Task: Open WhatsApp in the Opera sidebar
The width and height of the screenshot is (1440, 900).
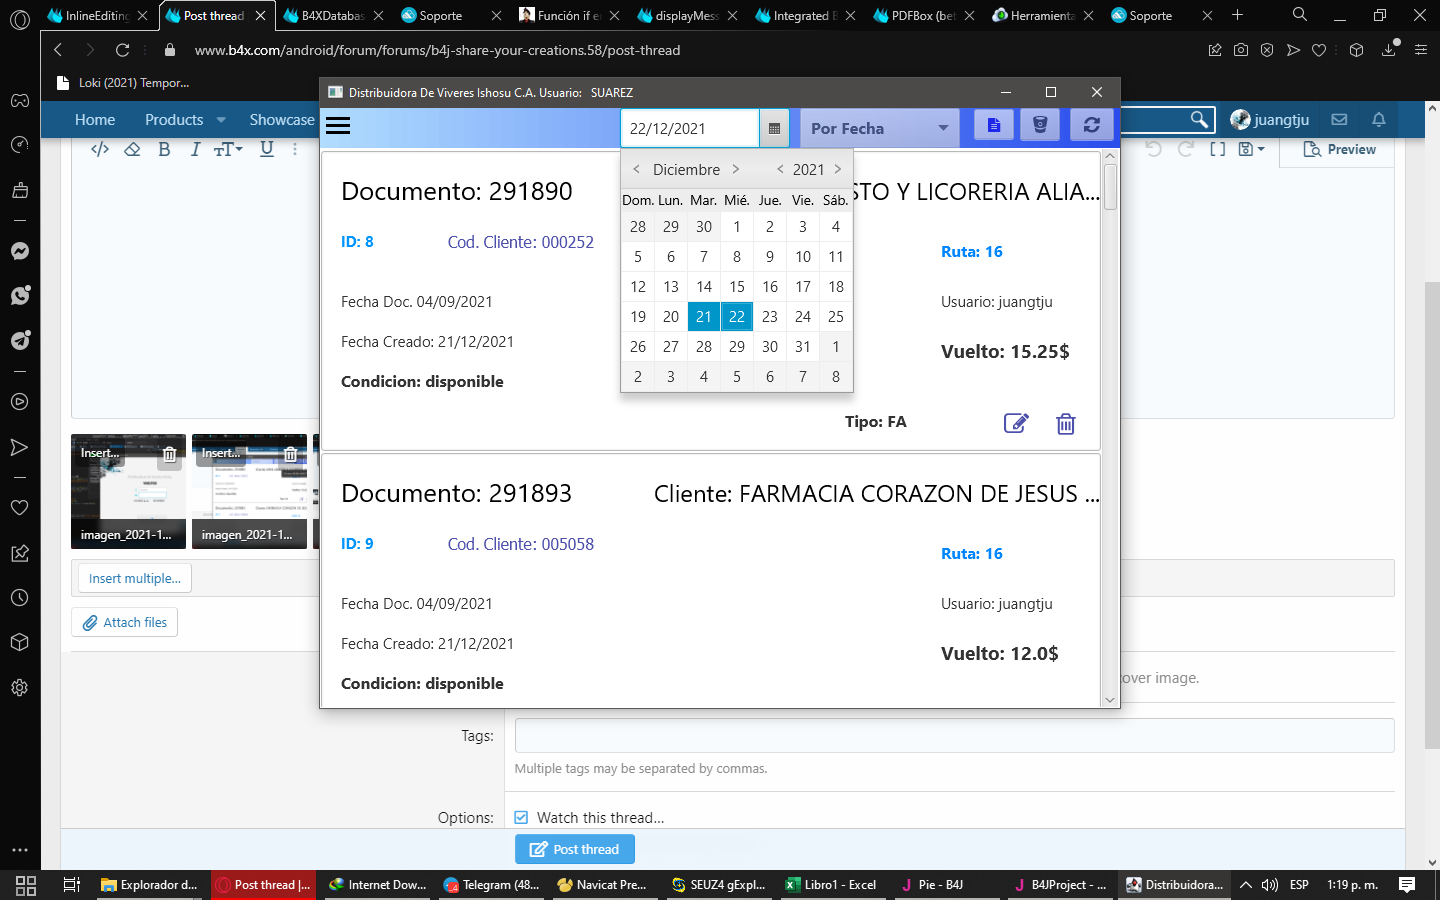Action: click(19, 296)
